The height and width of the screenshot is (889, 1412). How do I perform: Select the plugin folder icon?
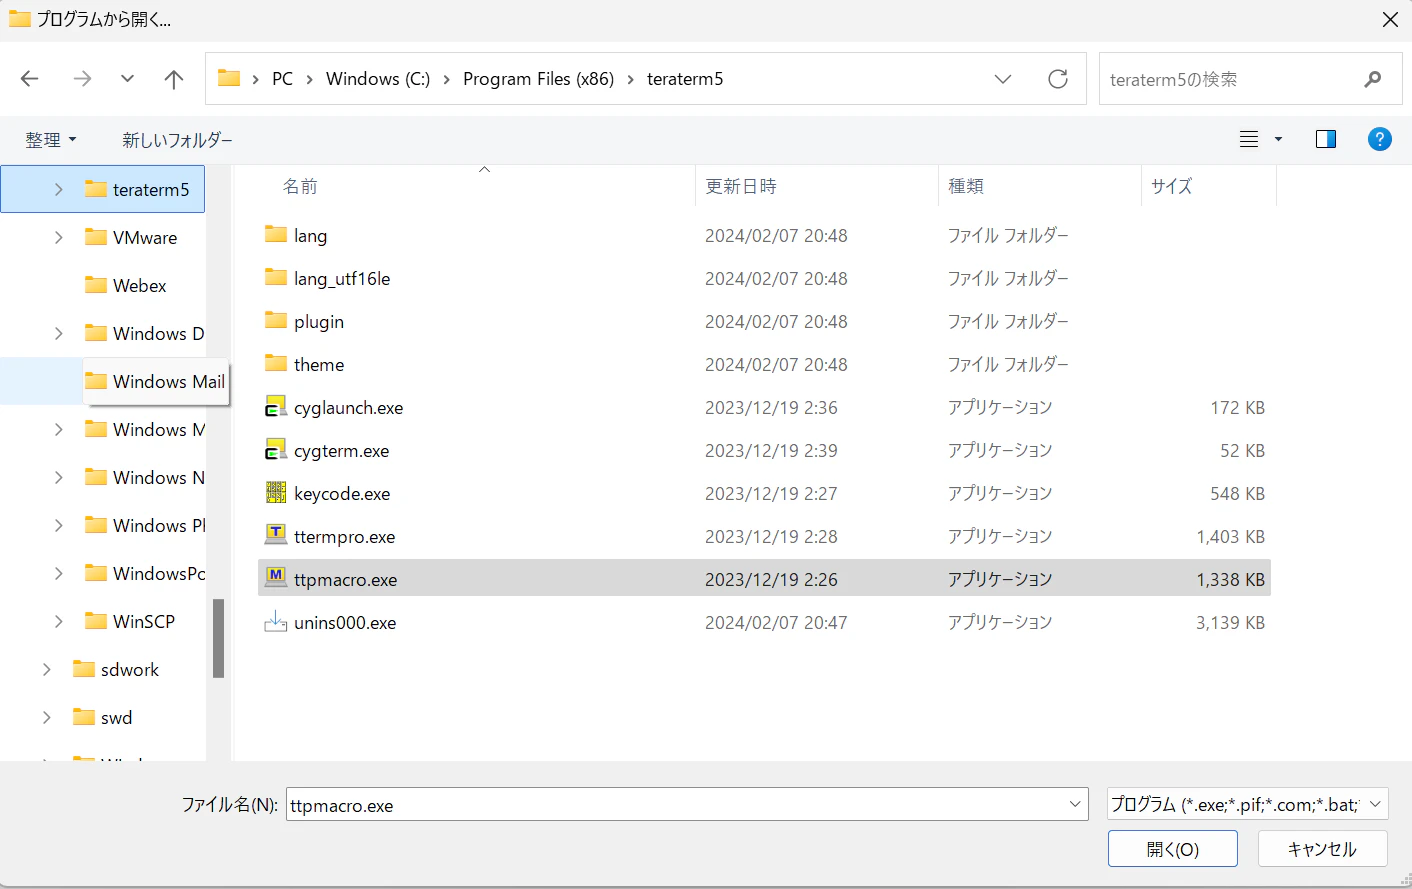pyautogui.click(x=276, y=320)
